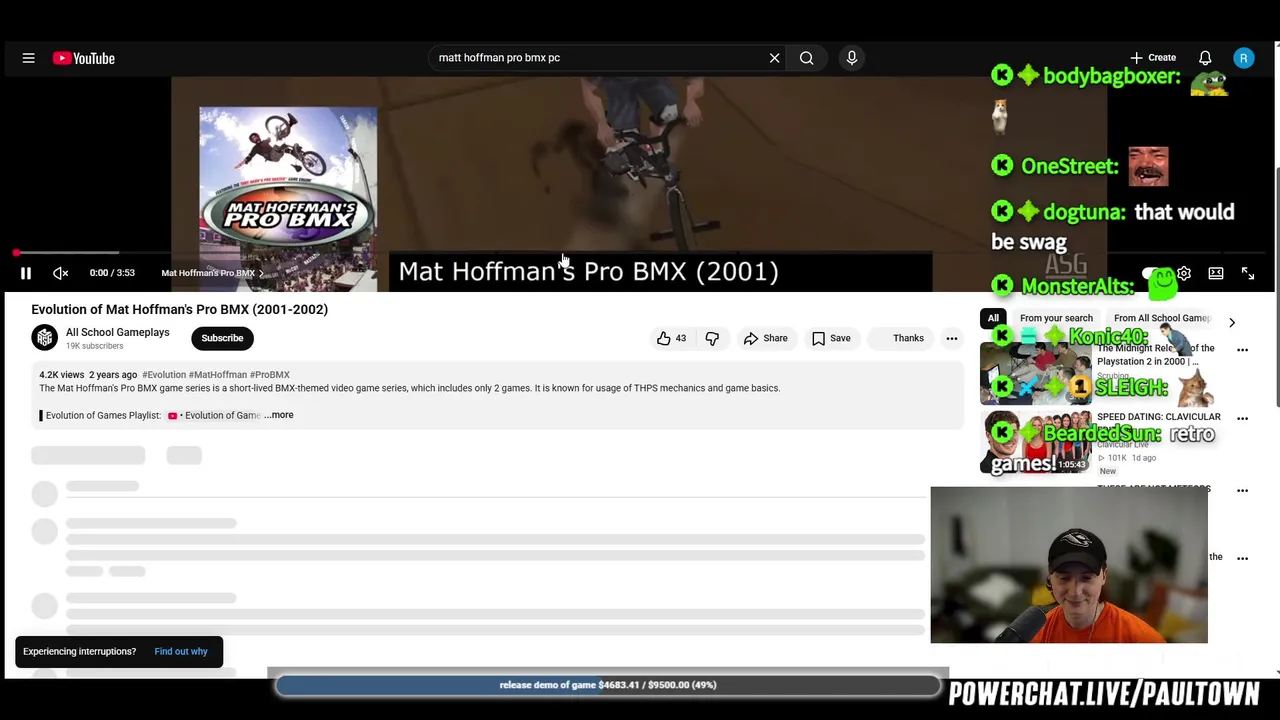
Task: Open the notifications bell
Action: [1205, 58]
